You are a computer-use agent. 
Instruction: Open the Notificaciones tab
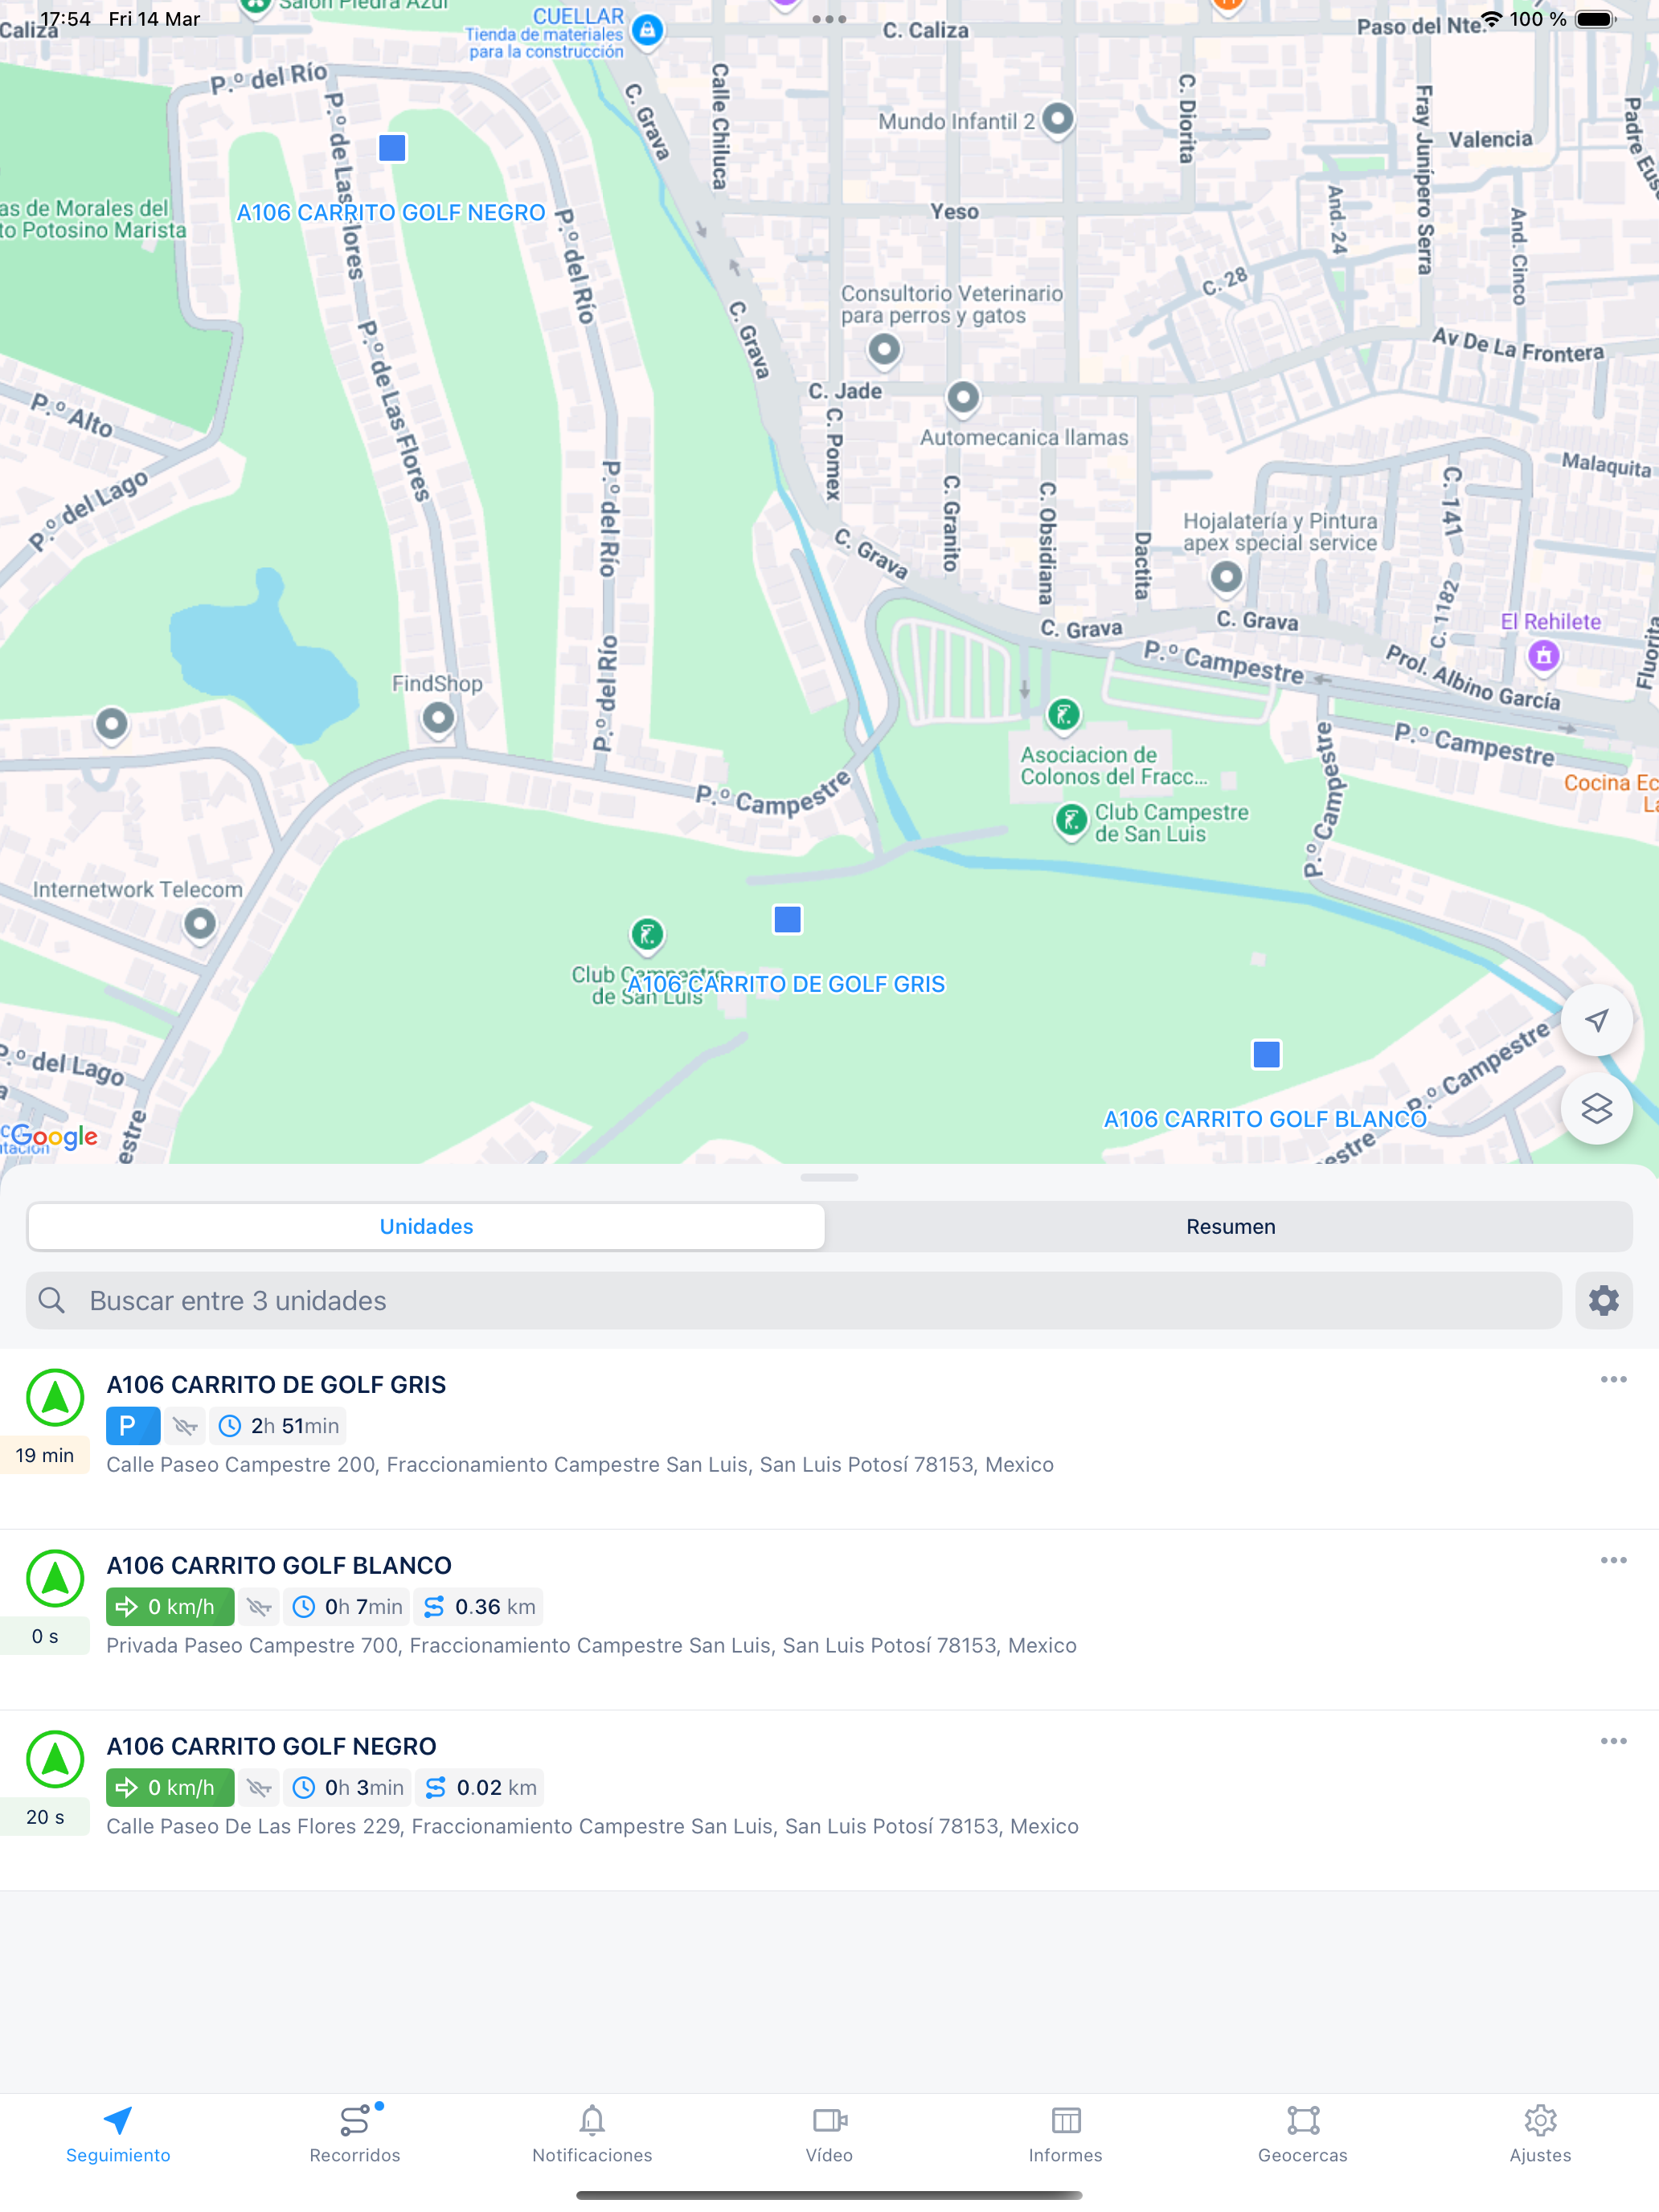tap(592, 2134)
